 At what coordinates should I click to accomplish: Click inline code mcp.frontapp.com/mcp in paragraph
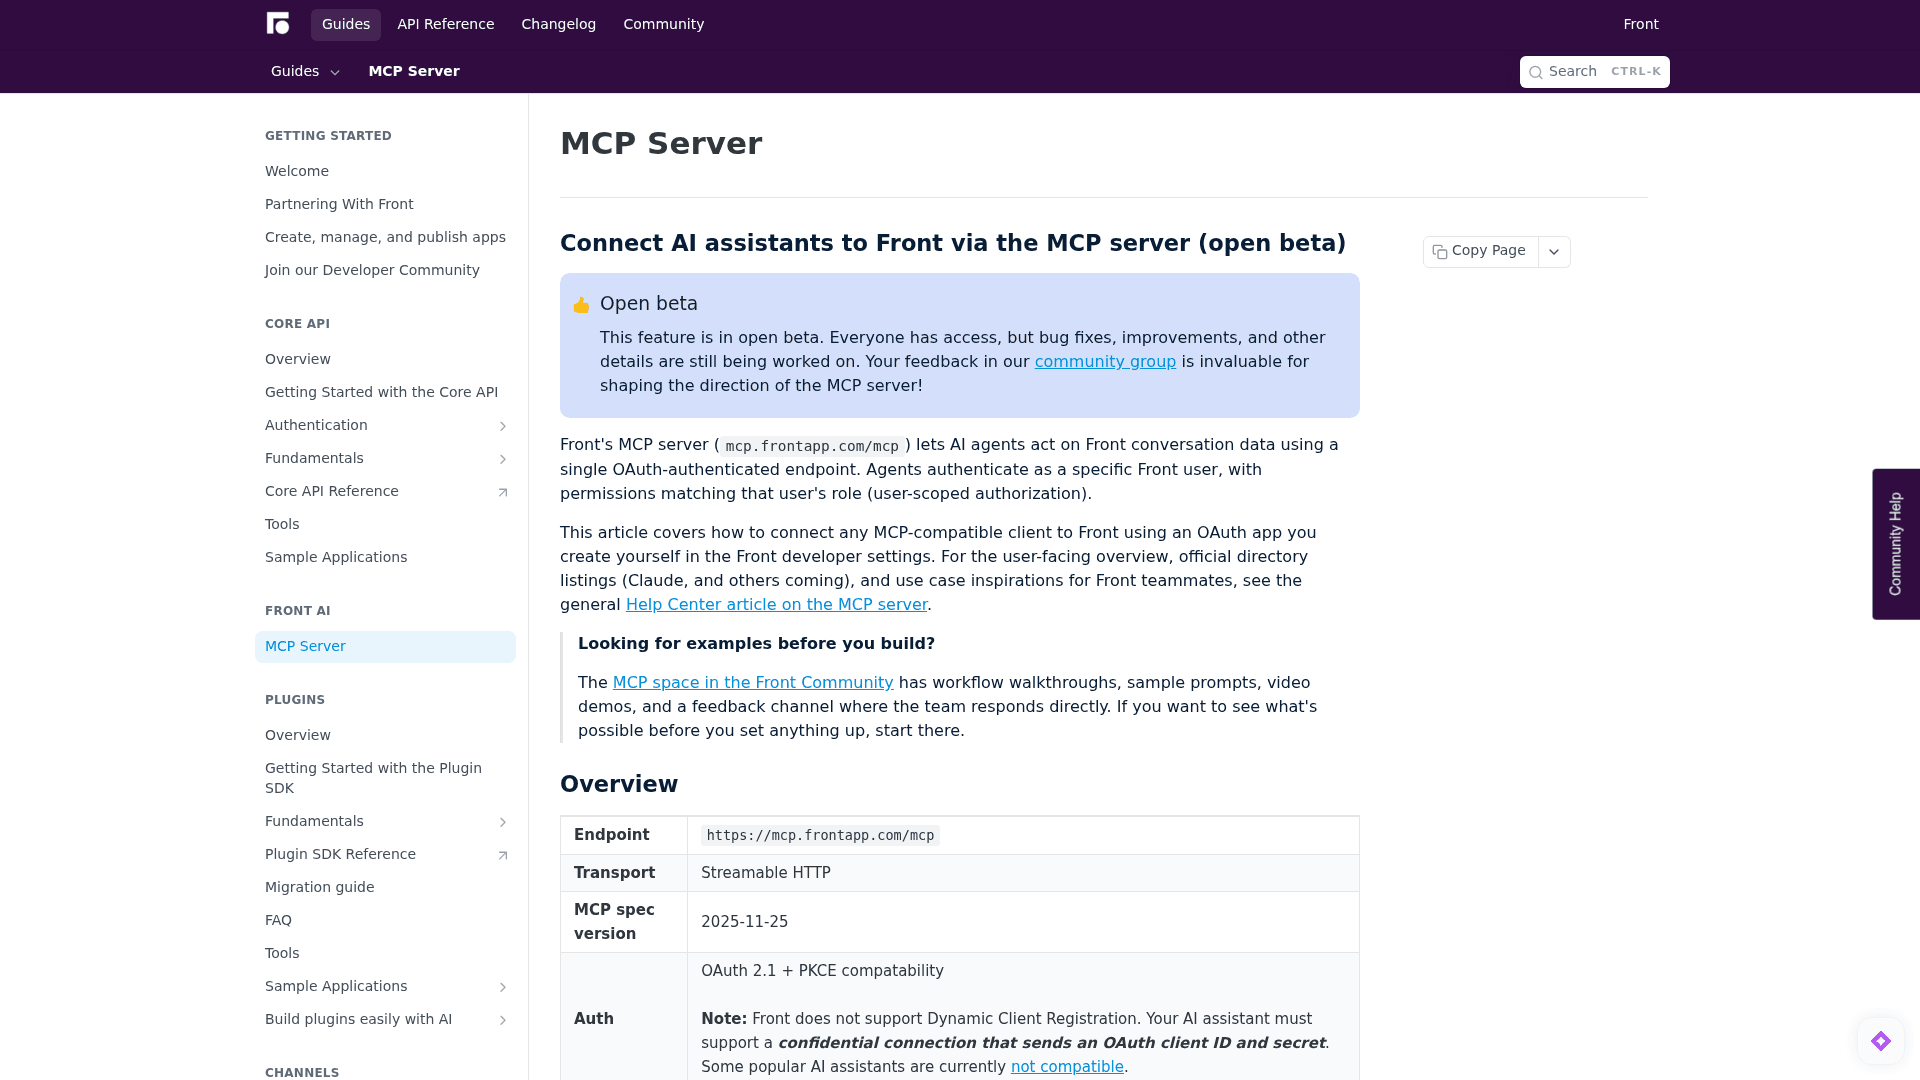click(812, 446)
